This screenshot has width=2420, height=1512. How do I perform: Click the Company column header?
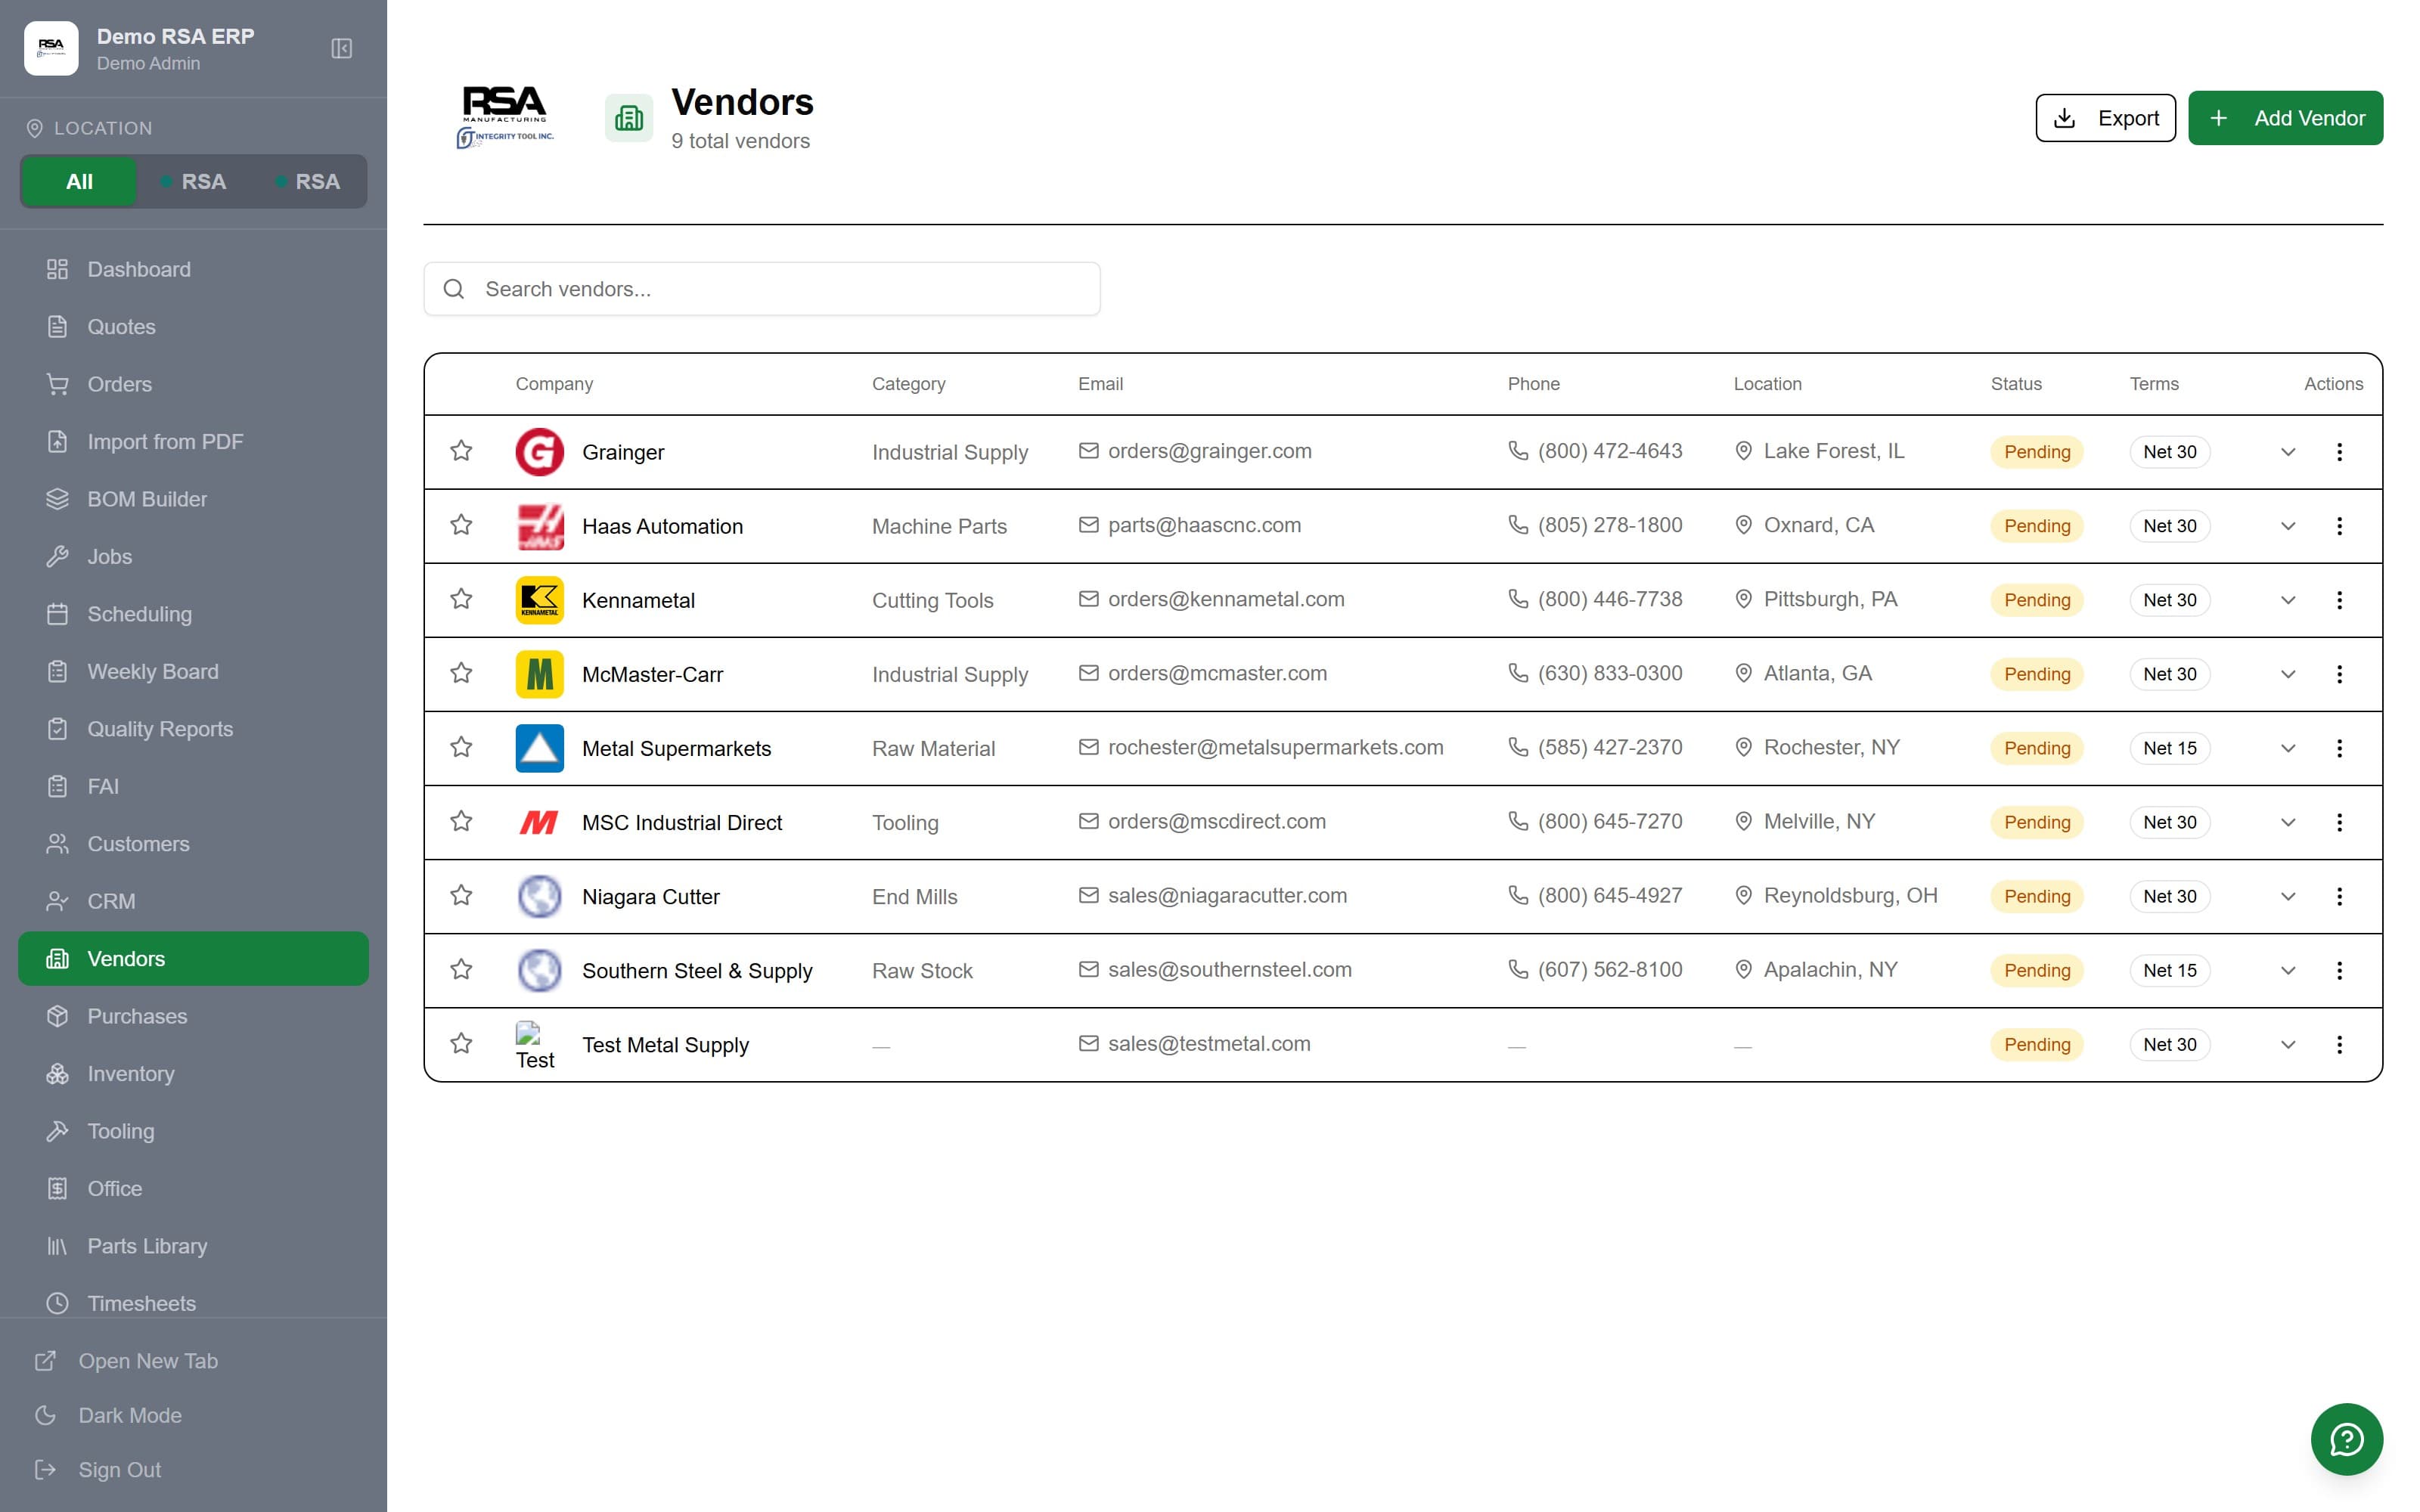tap(554, 384)
